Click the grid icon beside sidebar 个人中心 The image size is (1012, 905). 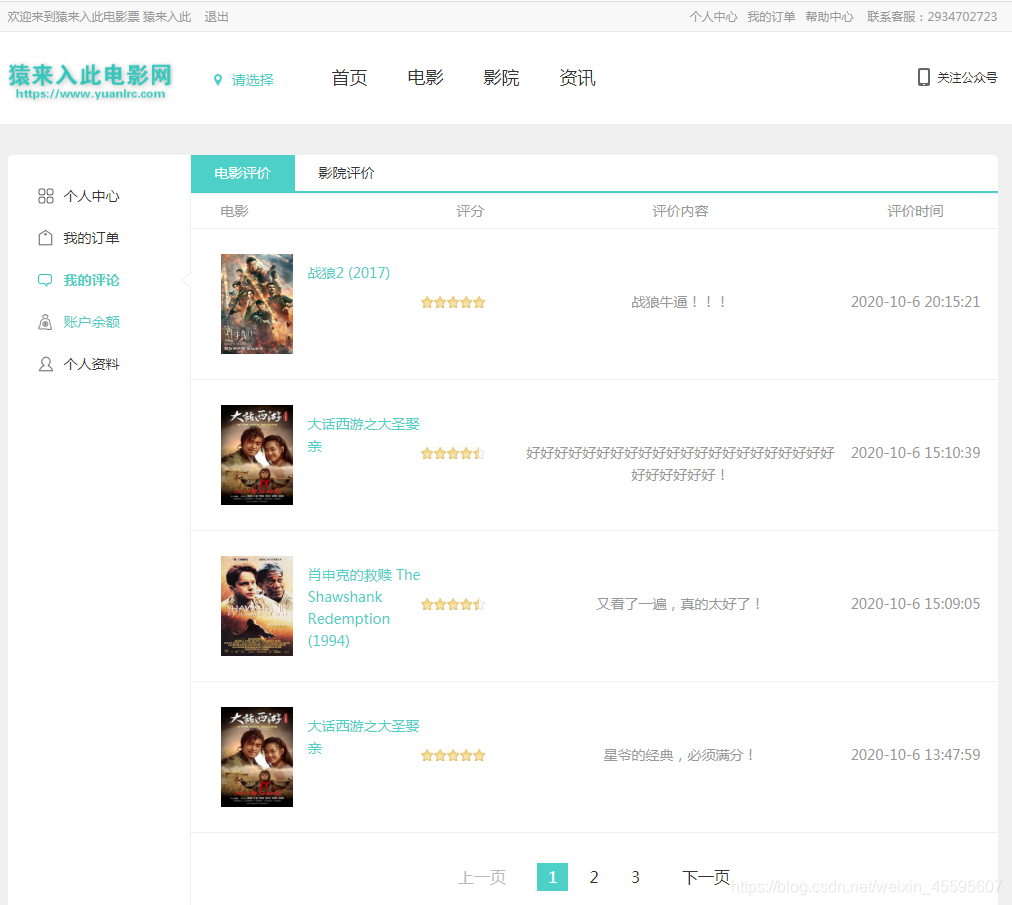tap(46, 196)
